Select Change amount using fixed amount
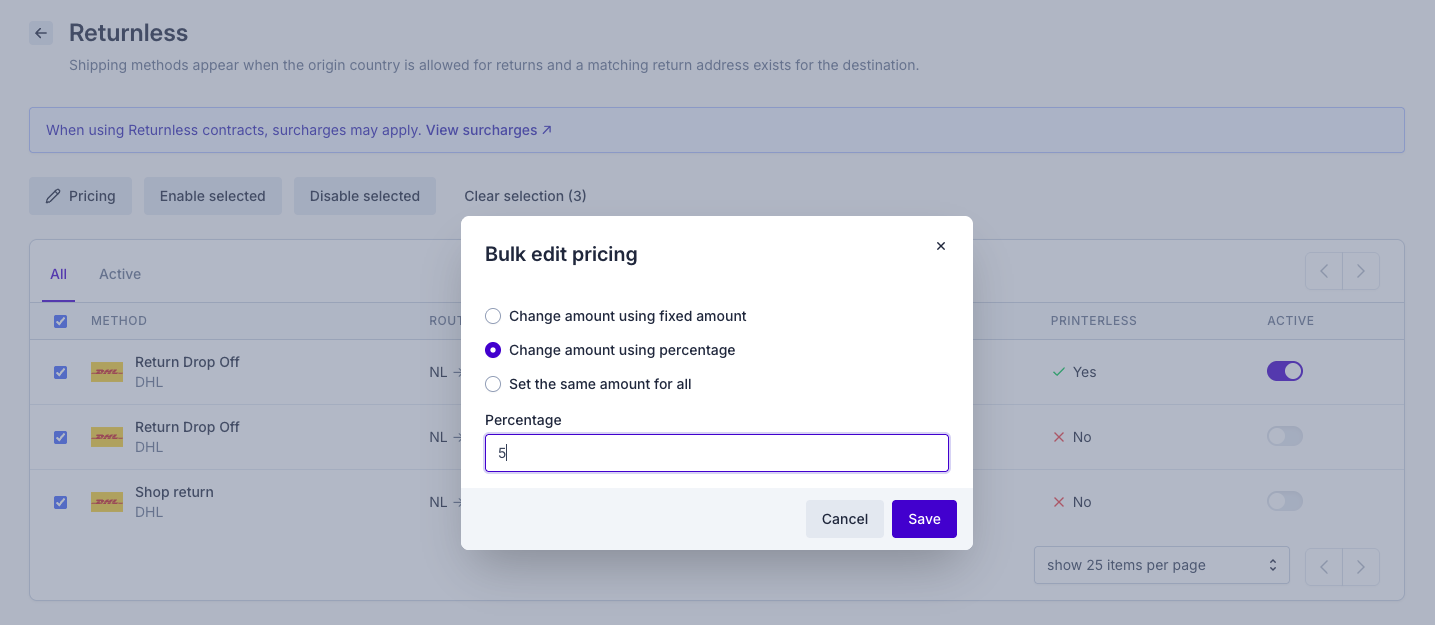Screen dimensions: 1435x625 (493, 316)
